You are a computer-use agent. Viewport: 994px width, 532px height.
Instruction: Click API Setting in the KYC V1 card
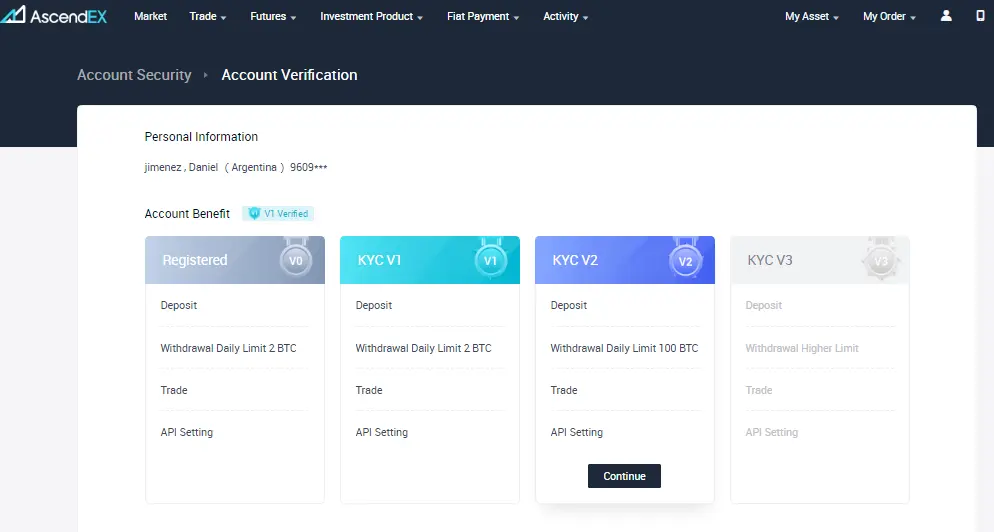click(x=382, y=432)
